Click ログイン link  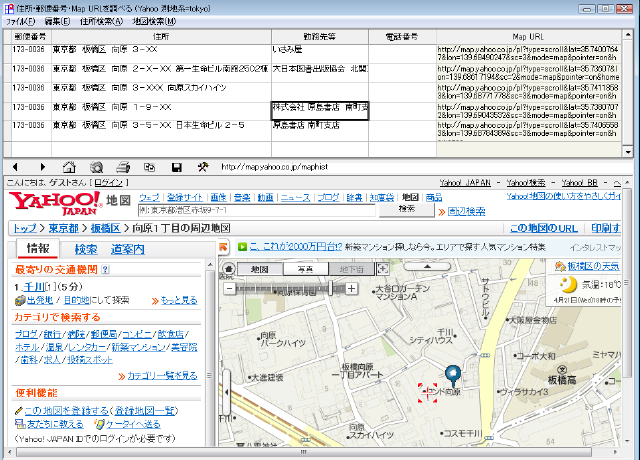coord(108,183)
